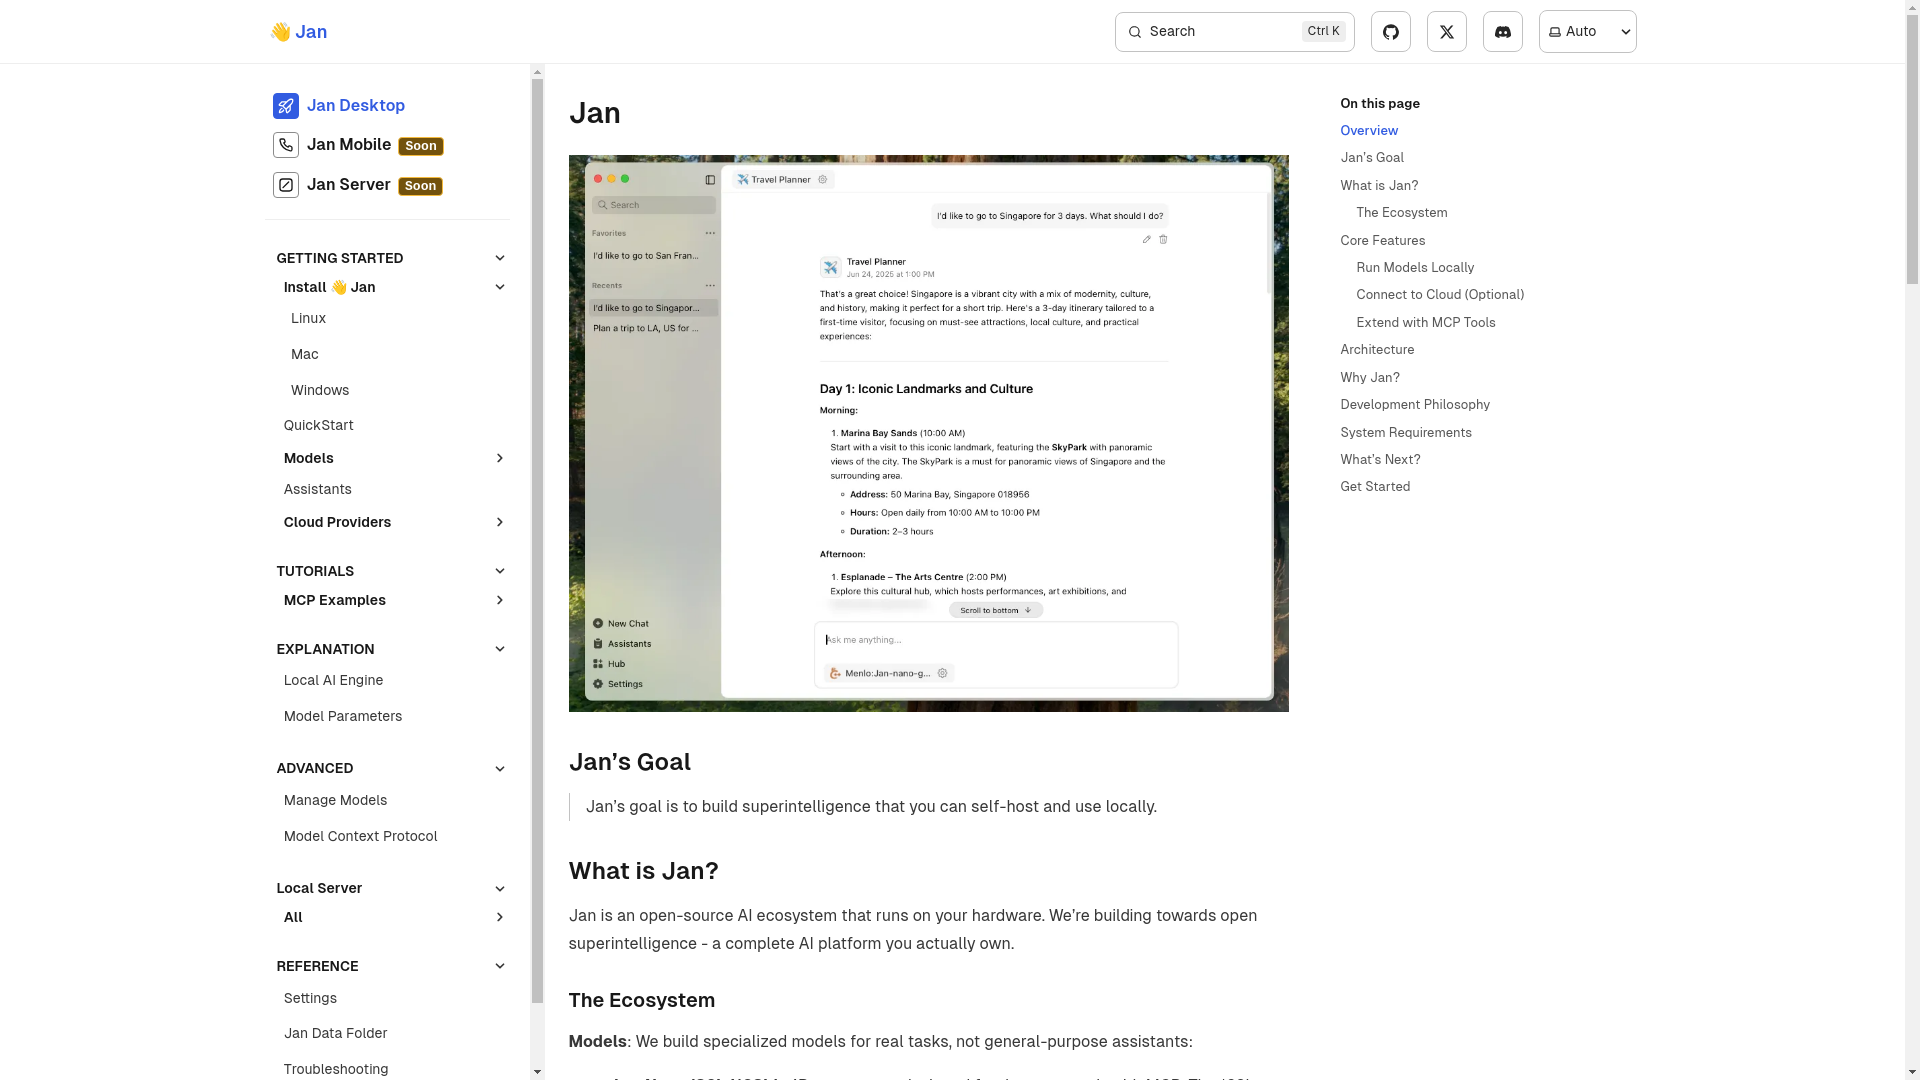Open the Windows install page
The height and width of the screenshot is (1080, 1920).
[320, 390]
